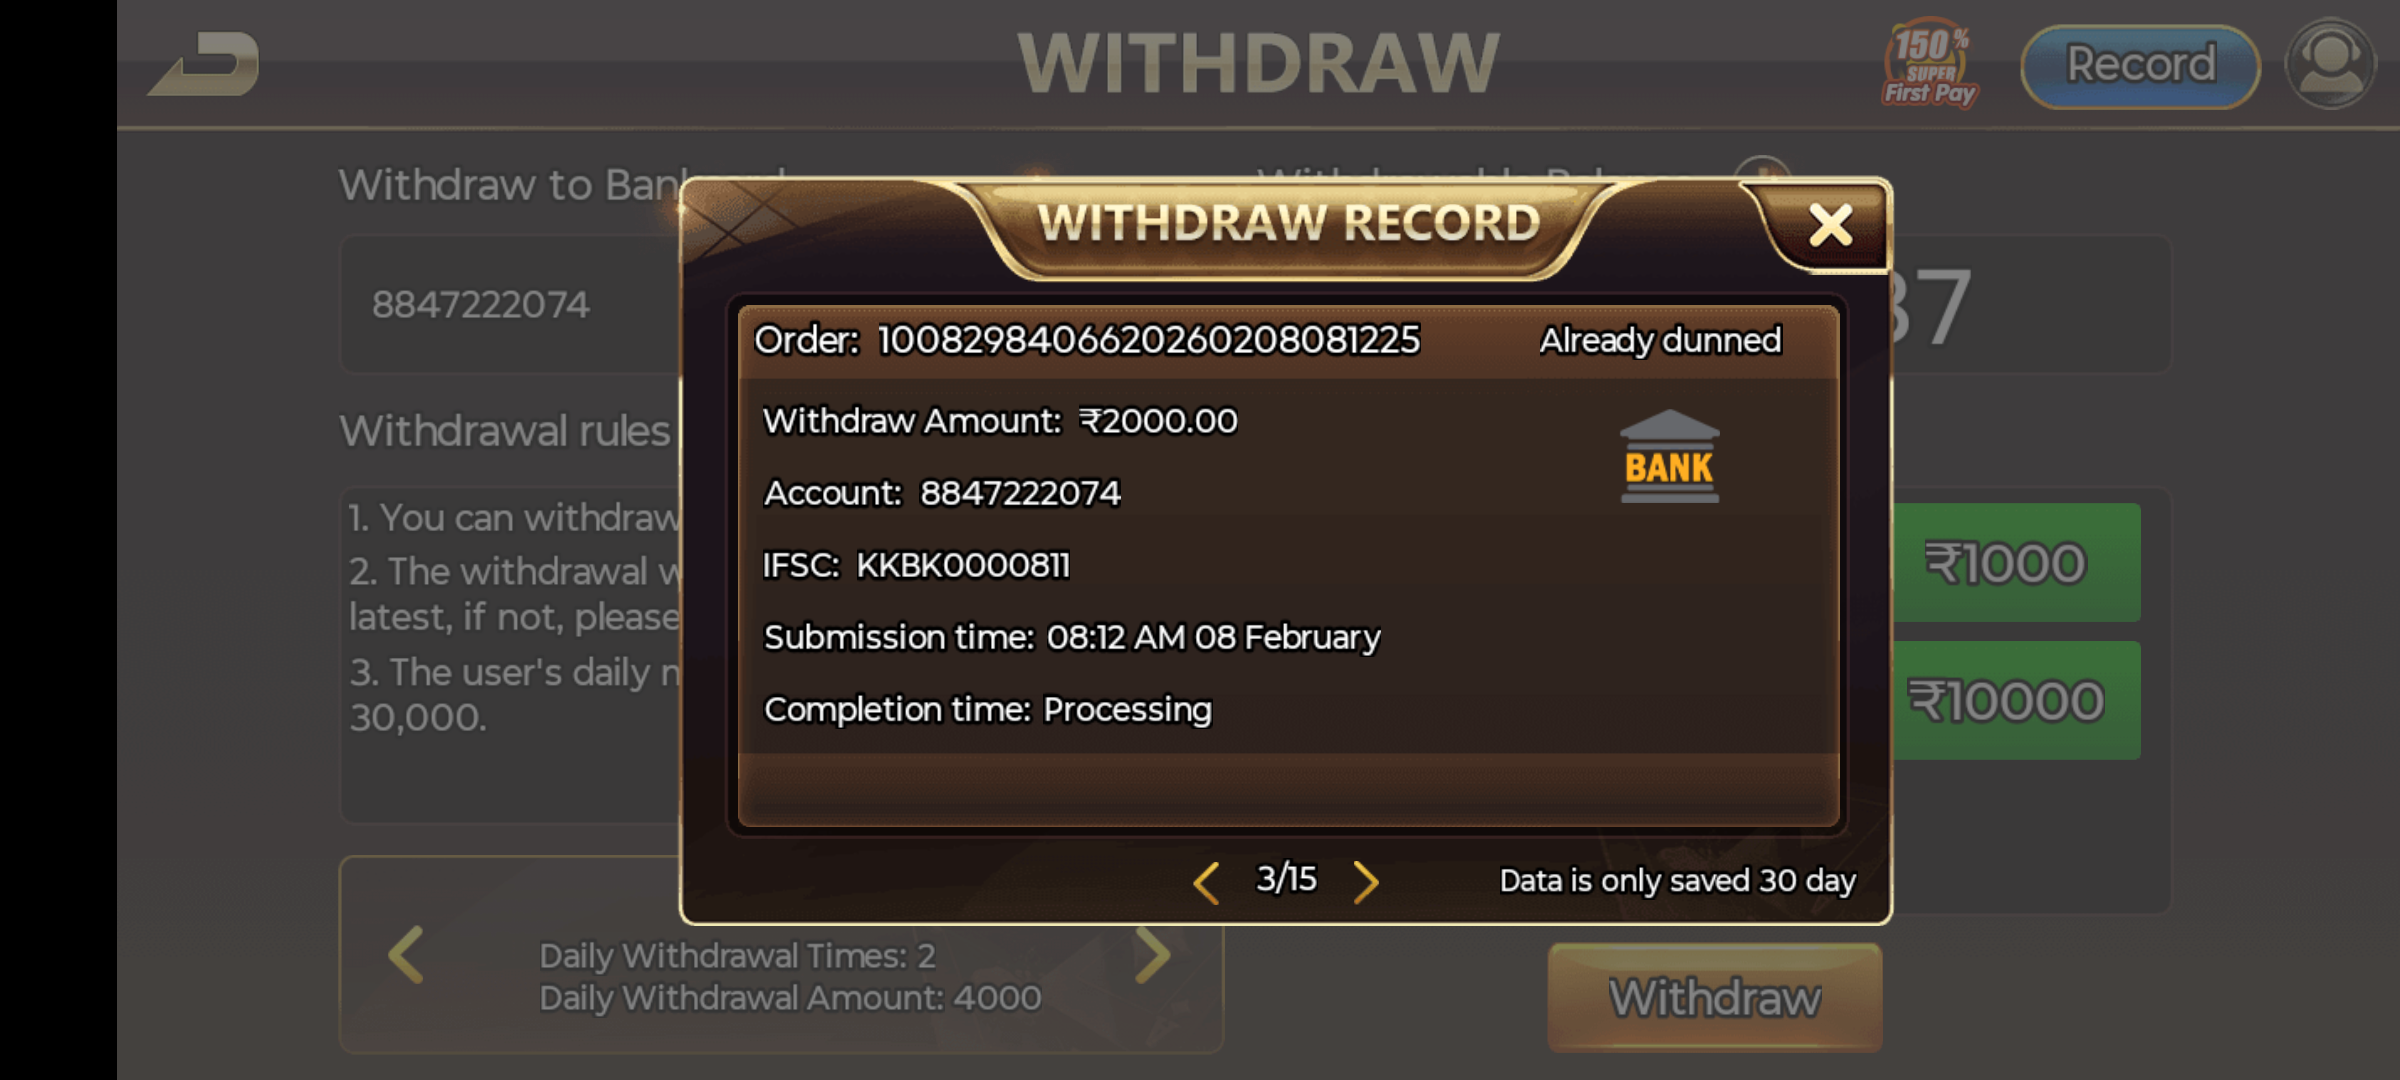Click the Already dunned status label
The height and width of the screenshot is (1080, 2400).
1660,341
